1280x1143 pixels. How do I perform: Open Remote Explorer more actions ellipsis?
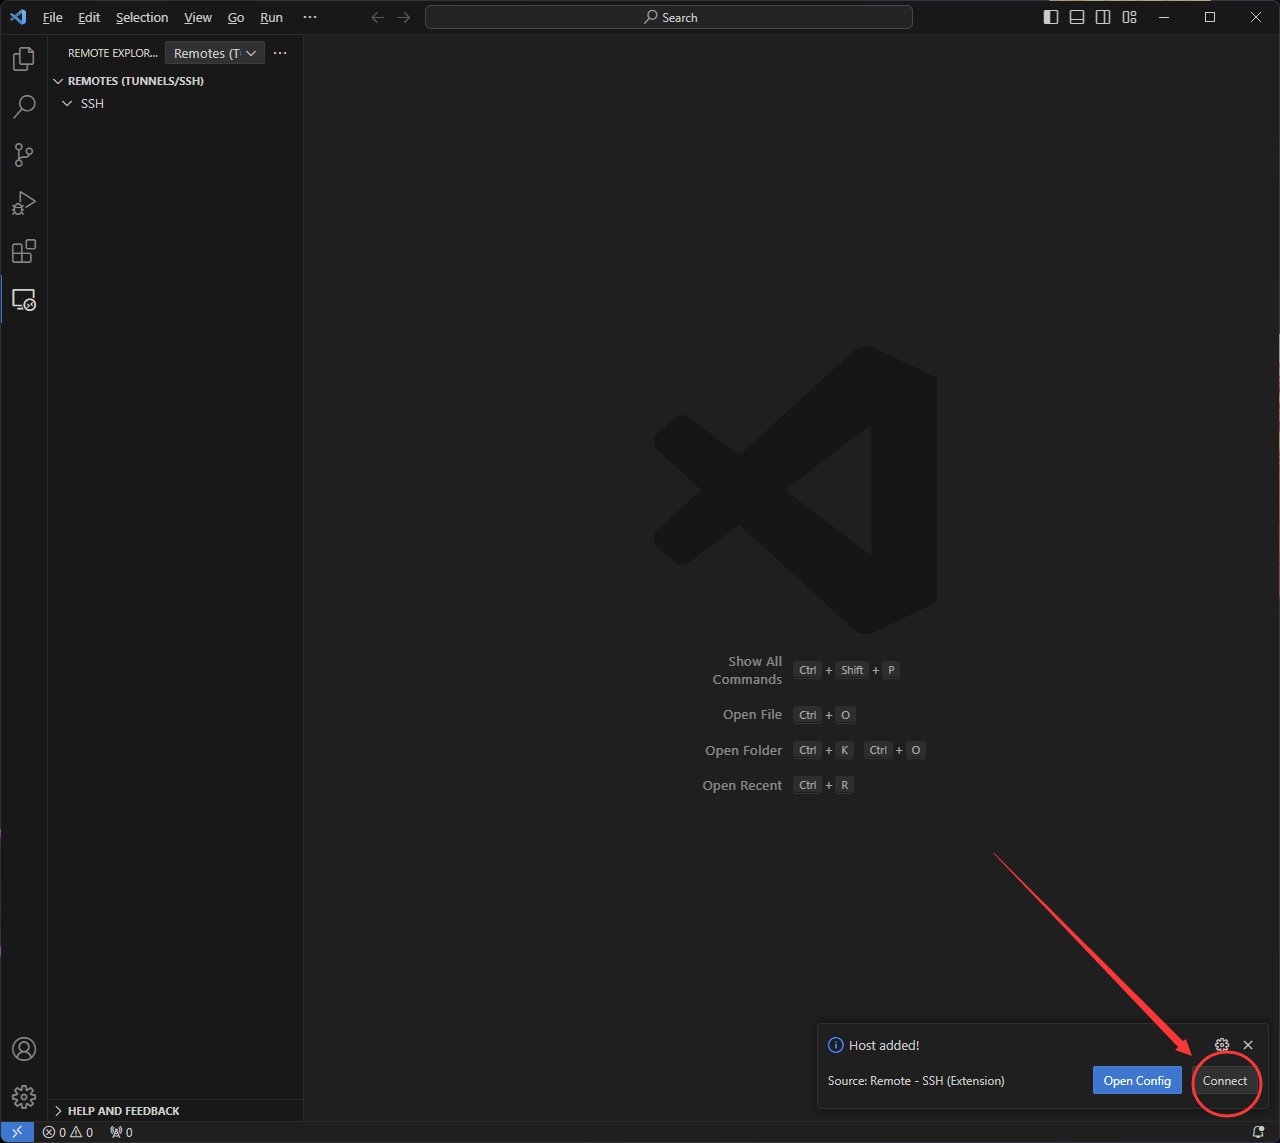[x=280, y=53]
